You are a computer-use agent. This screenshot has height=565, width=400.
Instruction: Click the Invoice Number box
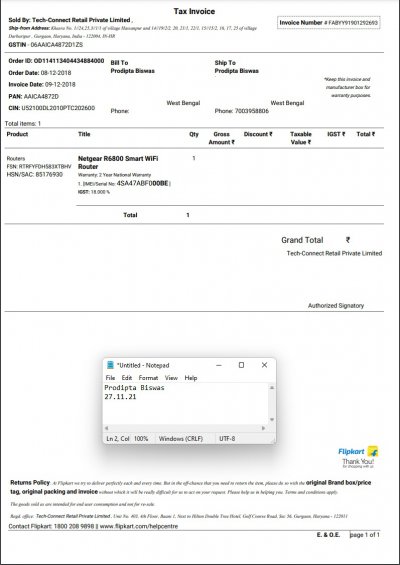[329, 22]
